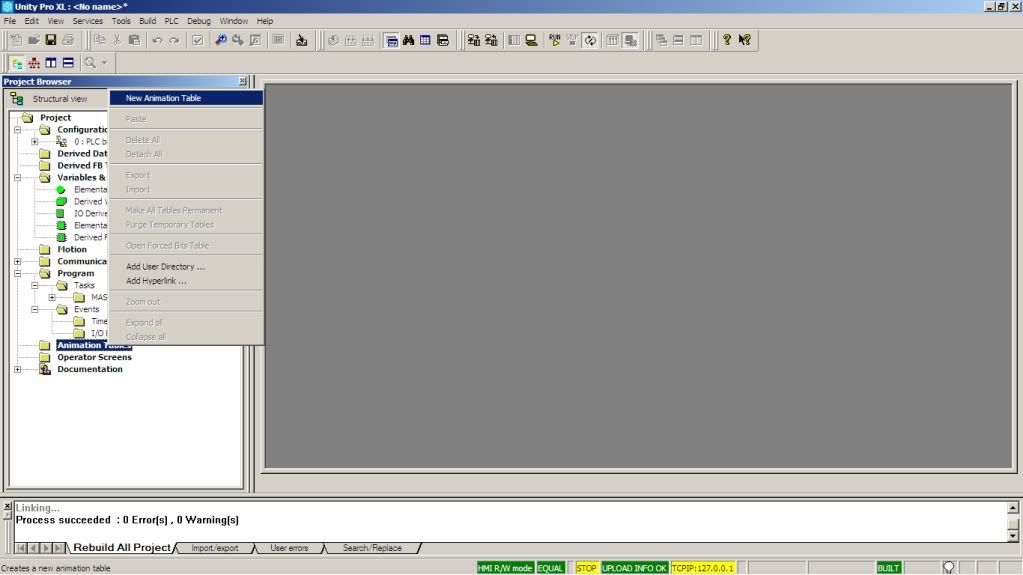Image resolution: width=1023 pixels, height=575 pixels.
Task: Click the What's This pointer help icon
Action: tap(744, 40)
